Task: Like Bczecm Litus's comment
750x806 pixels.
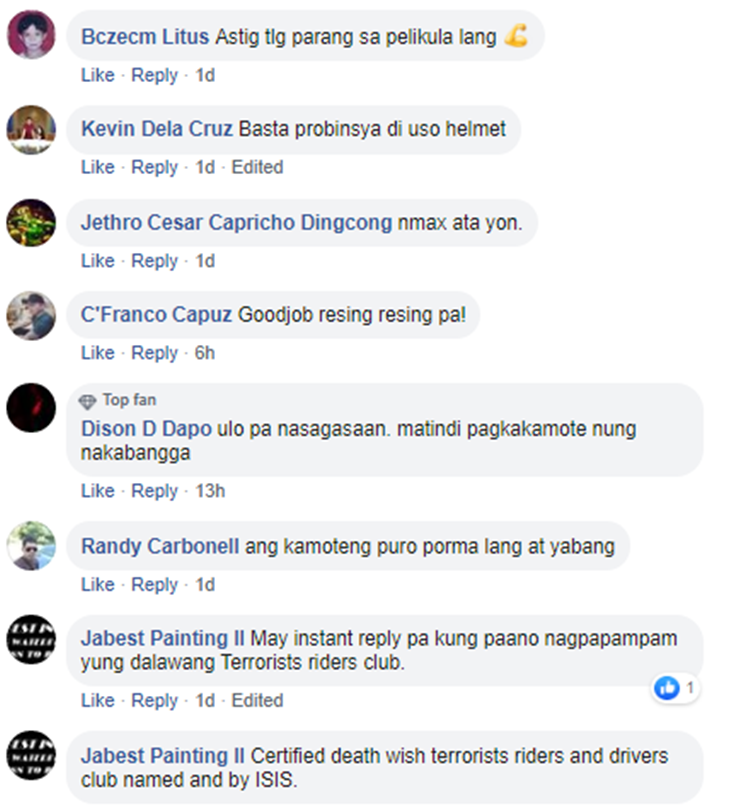Action: coord(98,75)
